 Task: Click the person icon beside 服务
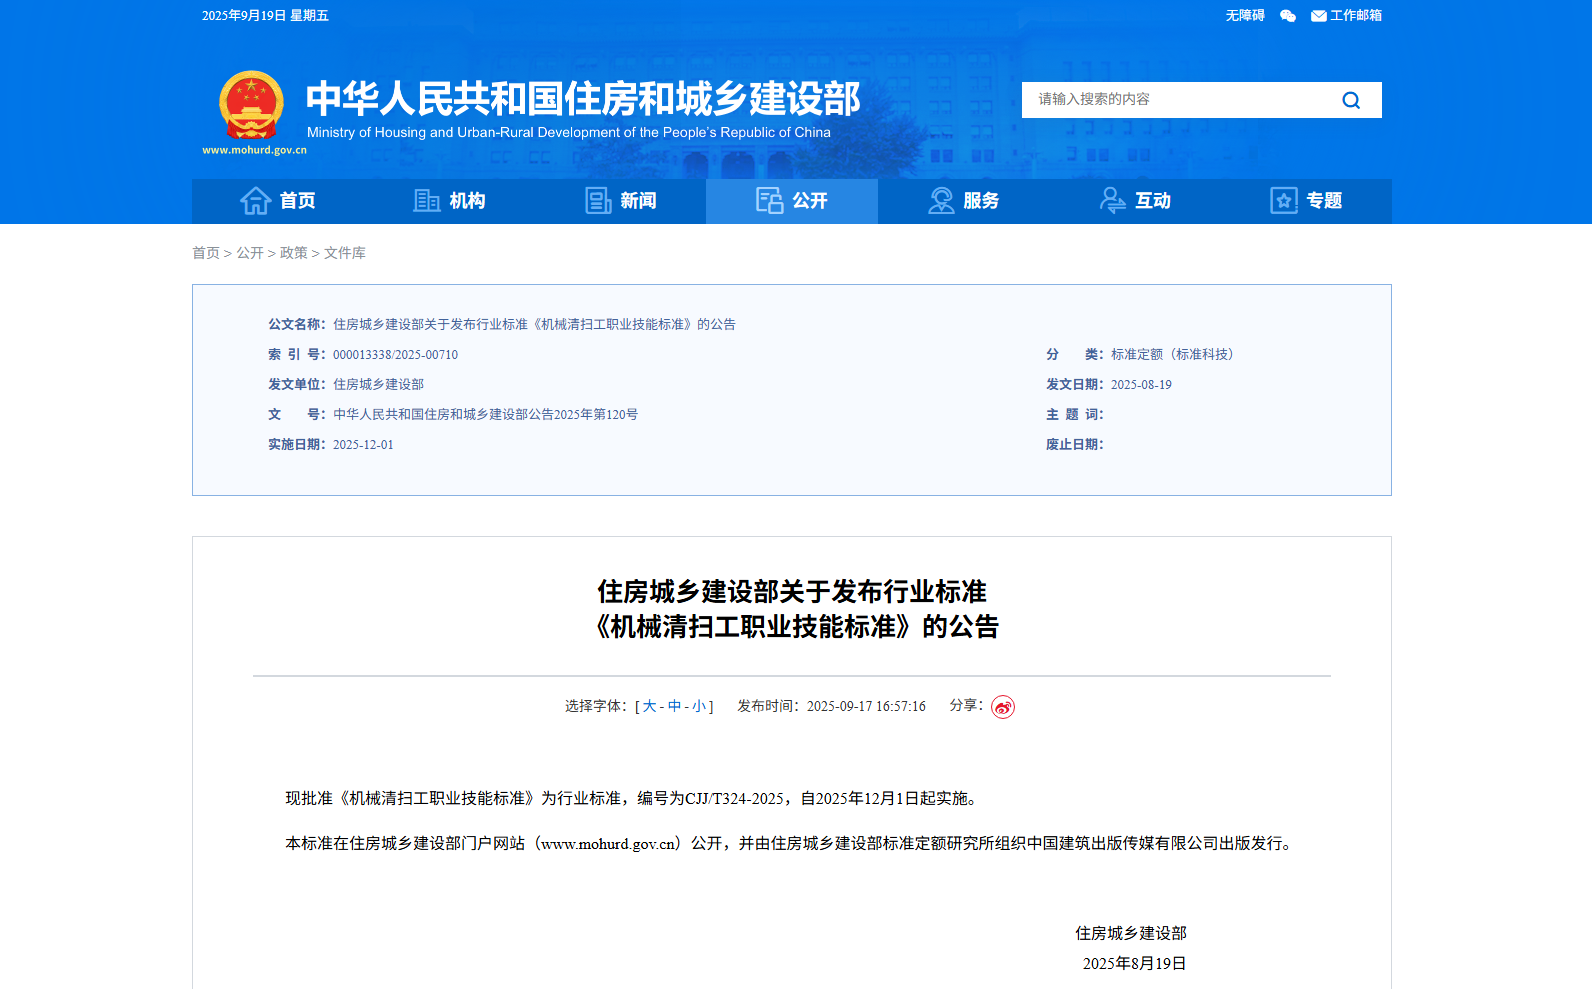pos(941,201)
